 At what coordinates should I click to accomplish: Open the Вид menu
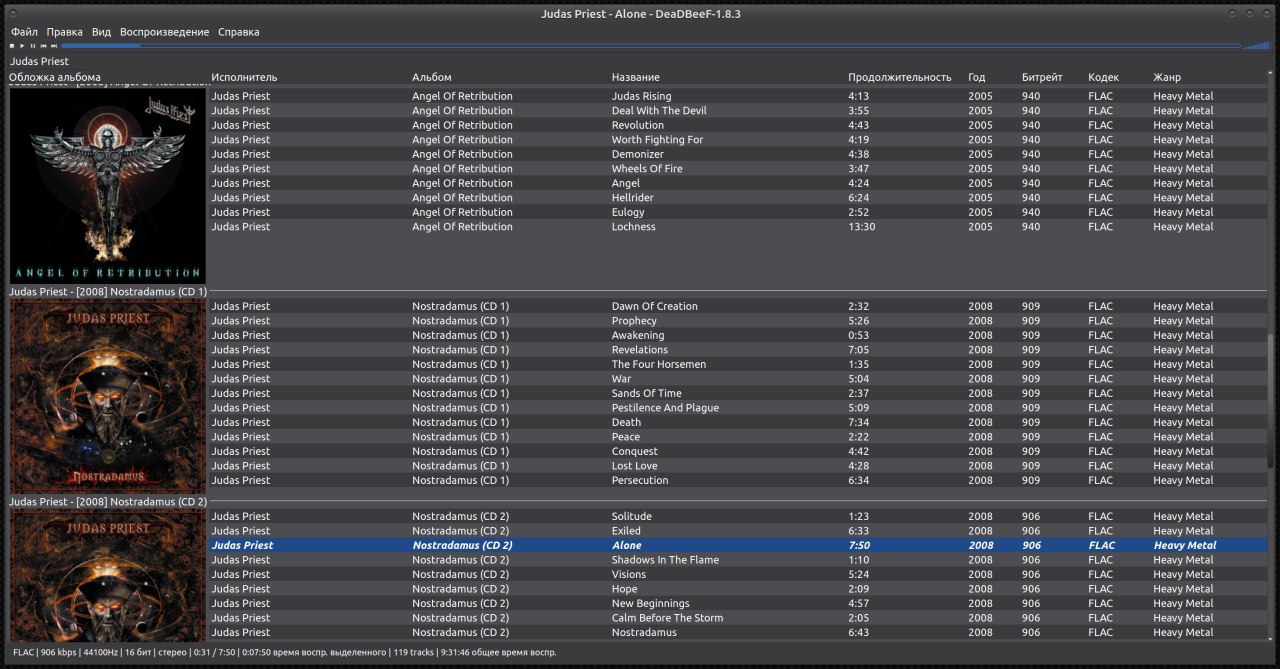click(101, 32)
